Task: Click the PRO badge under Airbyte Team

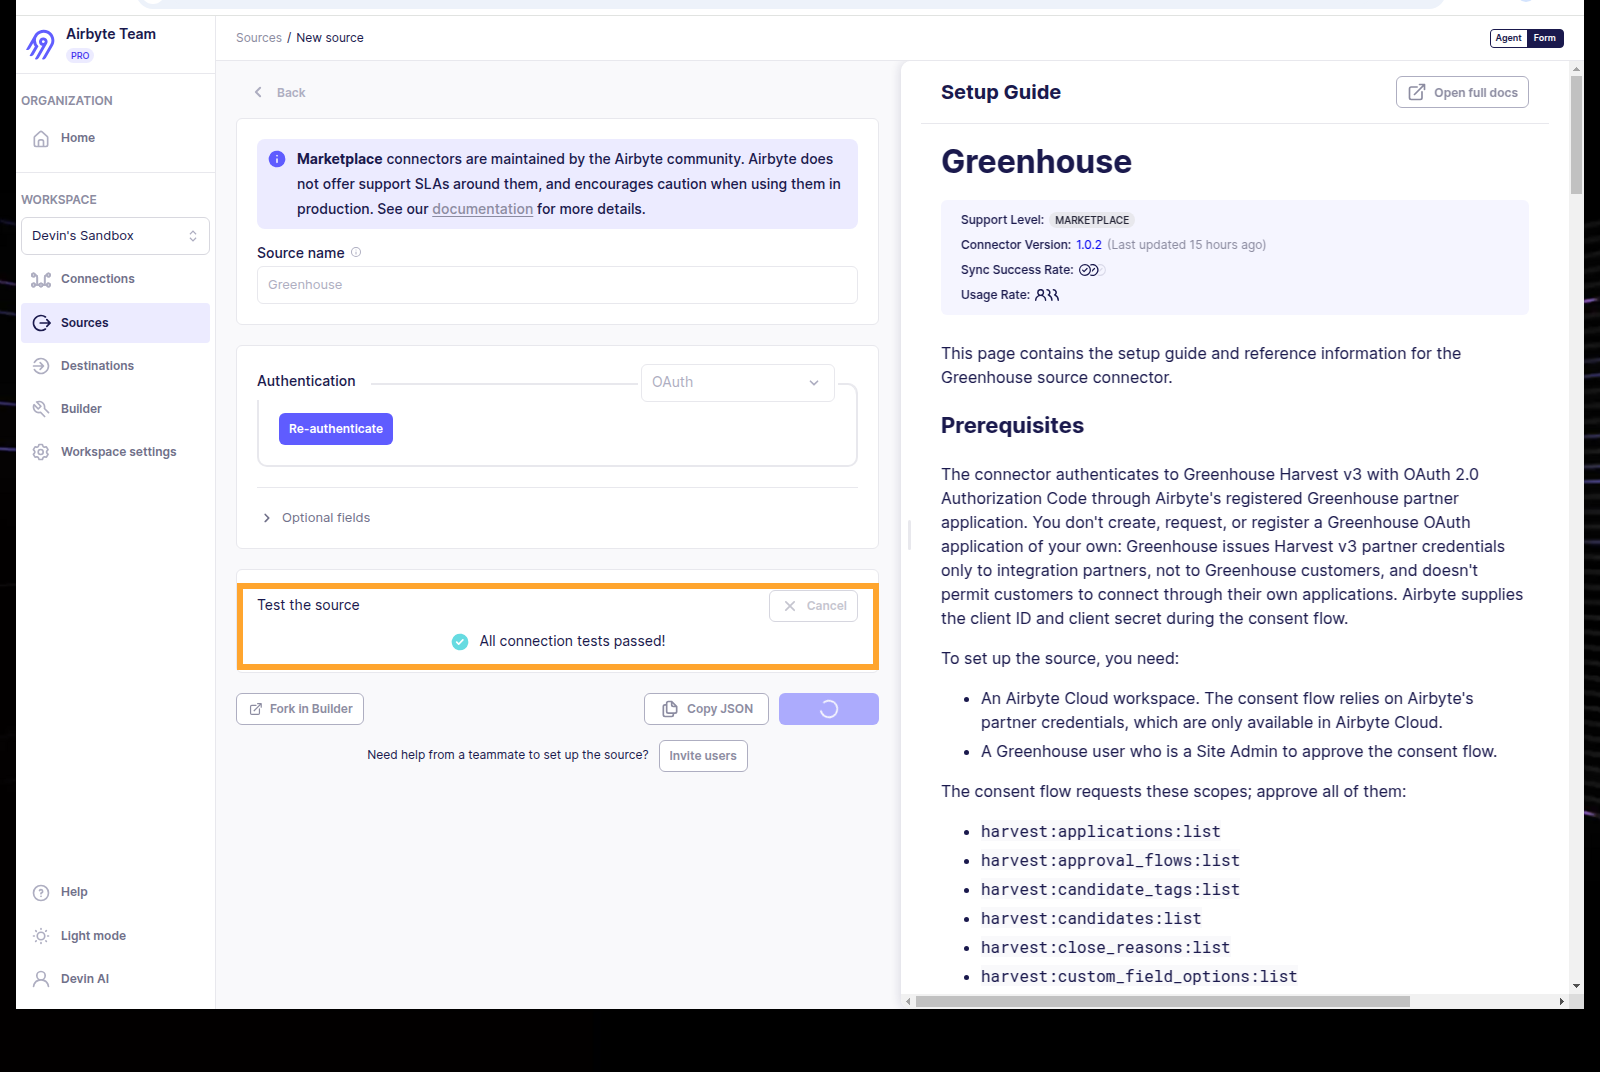Action: click(80, 56)
